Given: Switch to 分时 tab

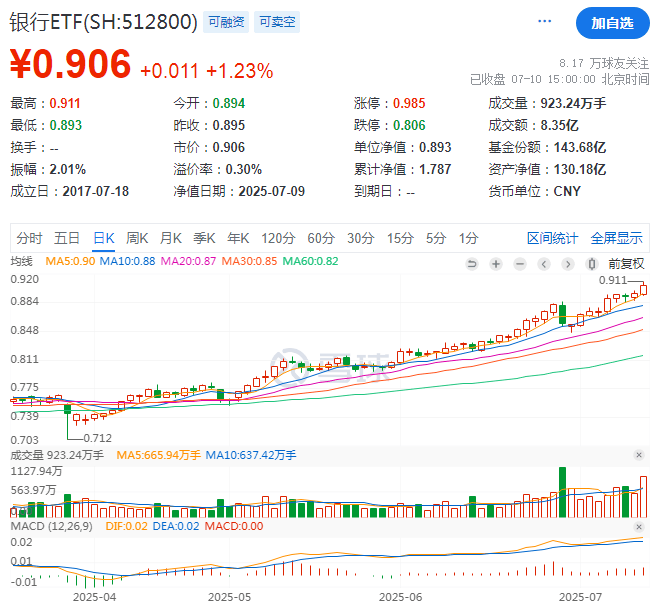Looking at the screenshot, I should [29, 238].
